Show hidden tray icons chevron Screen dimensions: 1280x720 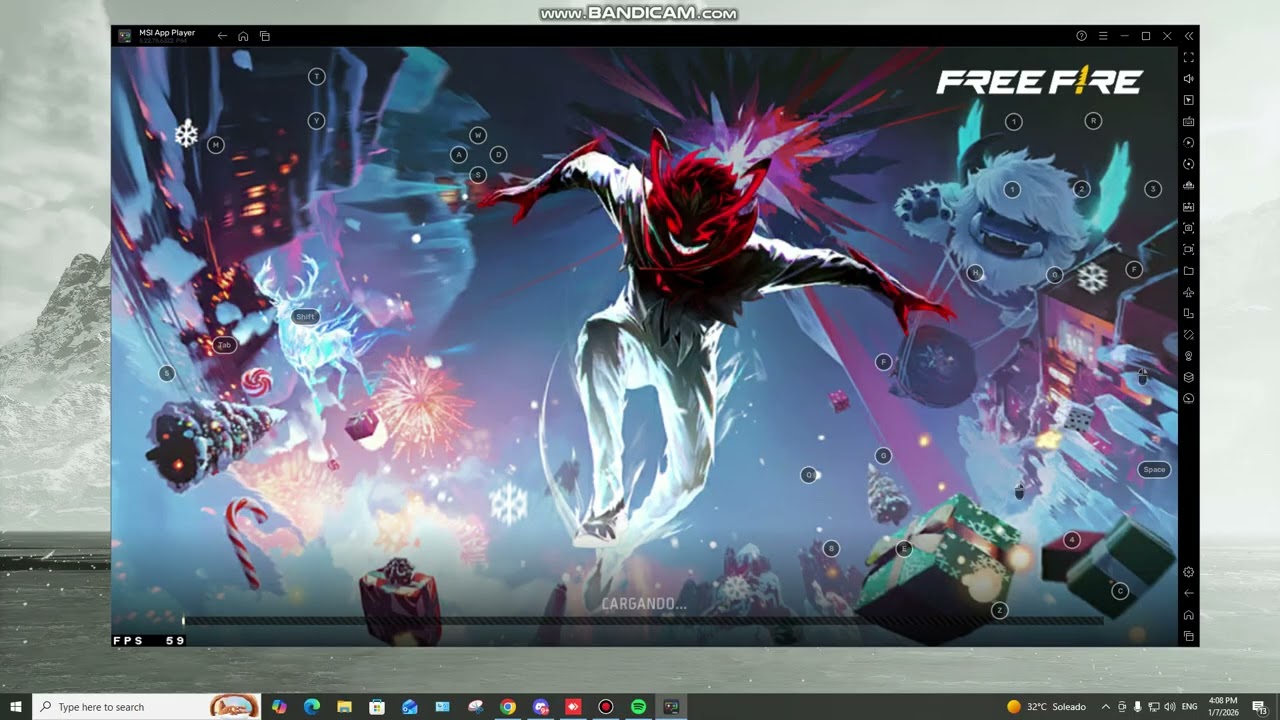click(1105, 707)
